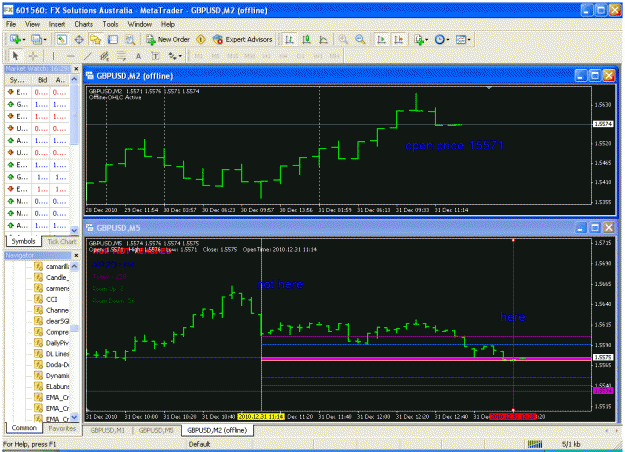
Task: Open the Data Window toolbar icon
Action: point(79,39)
